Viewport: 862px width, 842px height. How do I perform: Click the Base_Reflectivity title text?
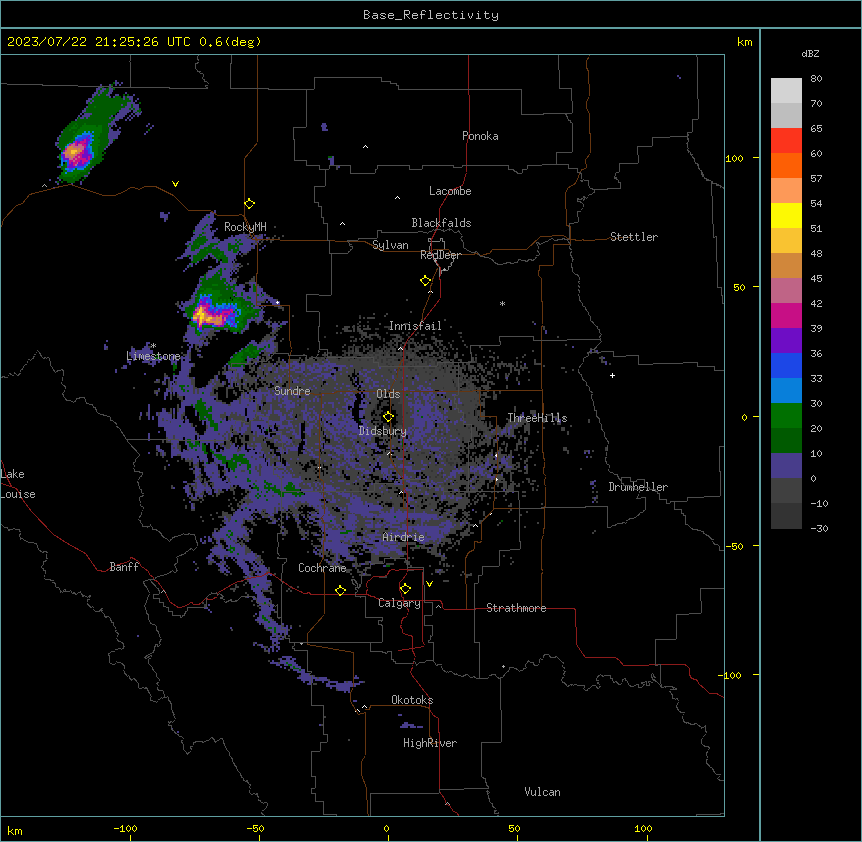(x=431, y=15)
